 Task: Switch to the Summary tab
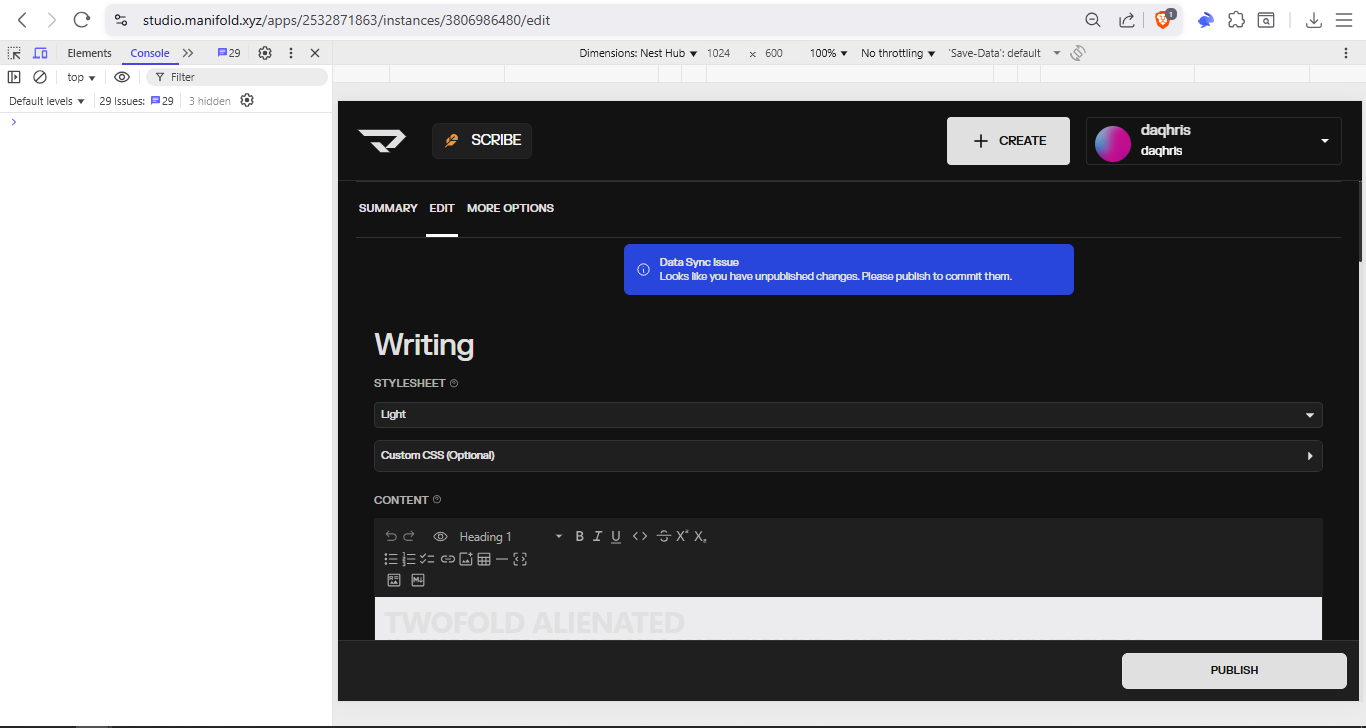coord(388,208)
